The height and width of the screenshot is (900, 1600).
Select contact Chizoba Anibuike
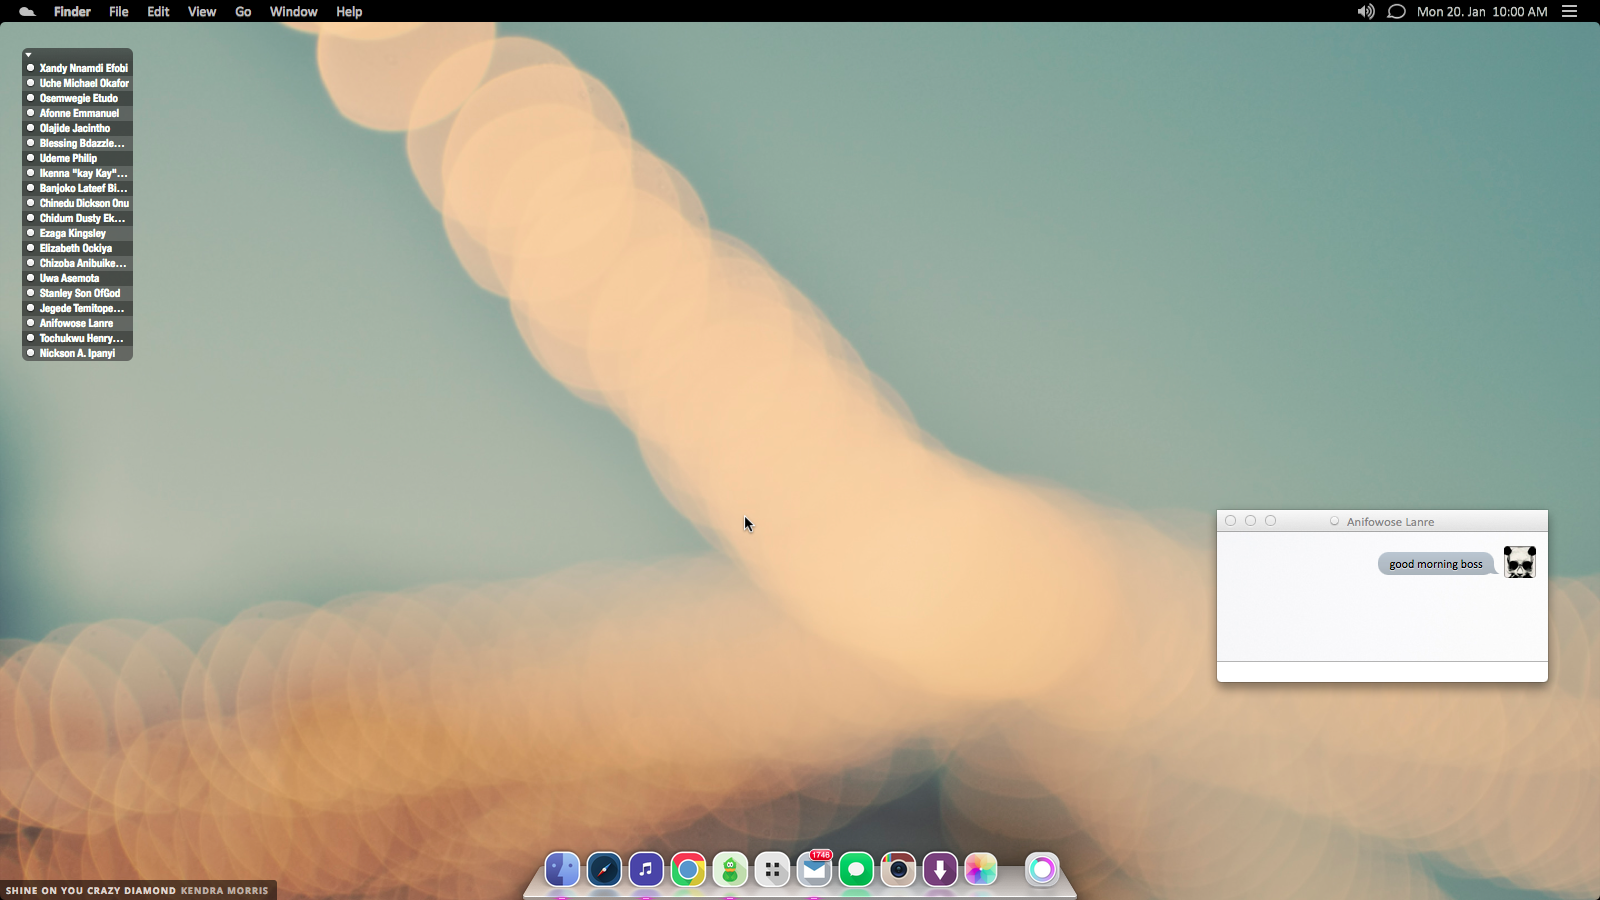point(78,263)
